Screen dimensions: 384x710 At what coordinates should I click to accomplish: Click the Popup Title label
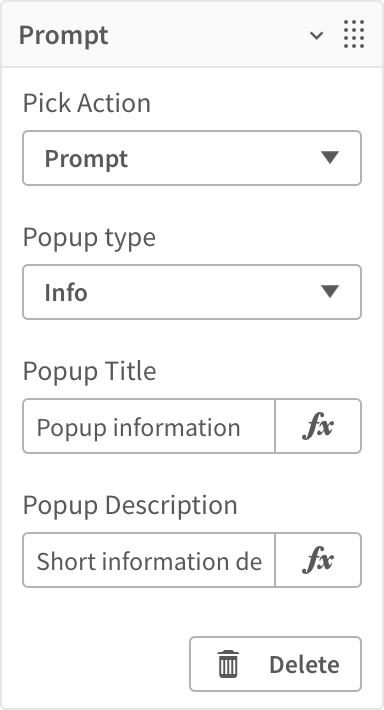coord(90,371)
